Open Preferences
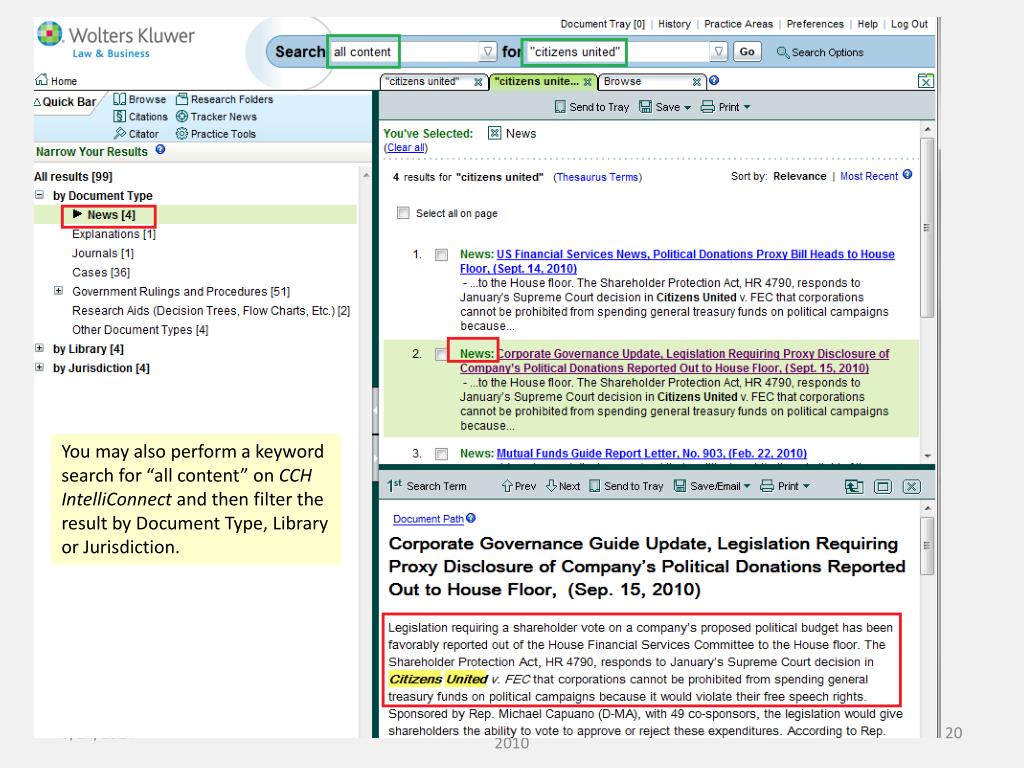Image resolution: width=1024 pixels, height=768 pixels. [815, 24]
